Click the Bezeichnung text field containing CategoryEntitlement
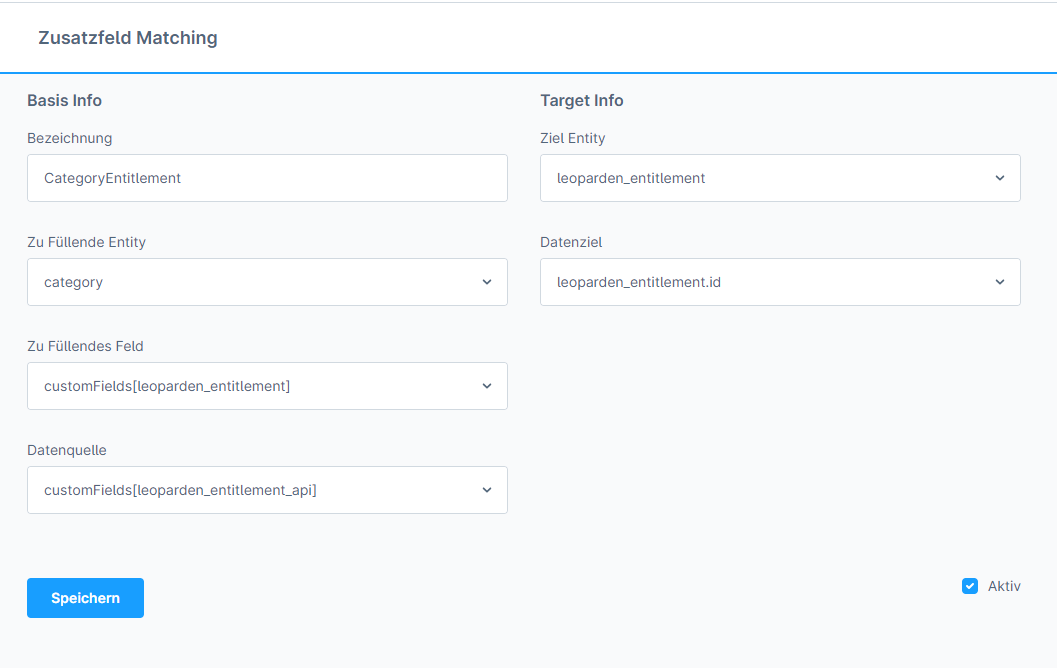This screenshot has height=668, width=1057. [267, 178]
